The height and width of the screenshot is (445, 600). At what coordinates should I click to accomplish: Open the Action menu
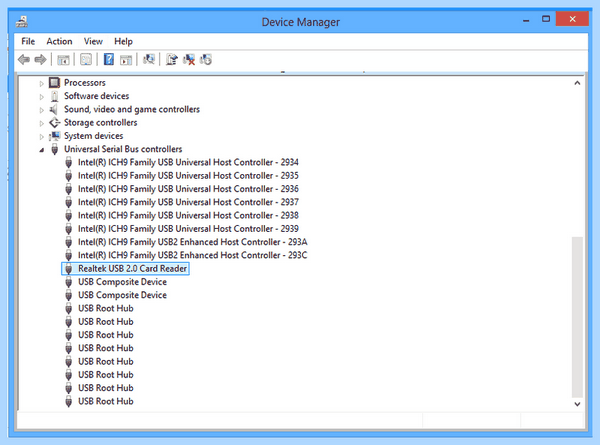[x=59, y=41]
